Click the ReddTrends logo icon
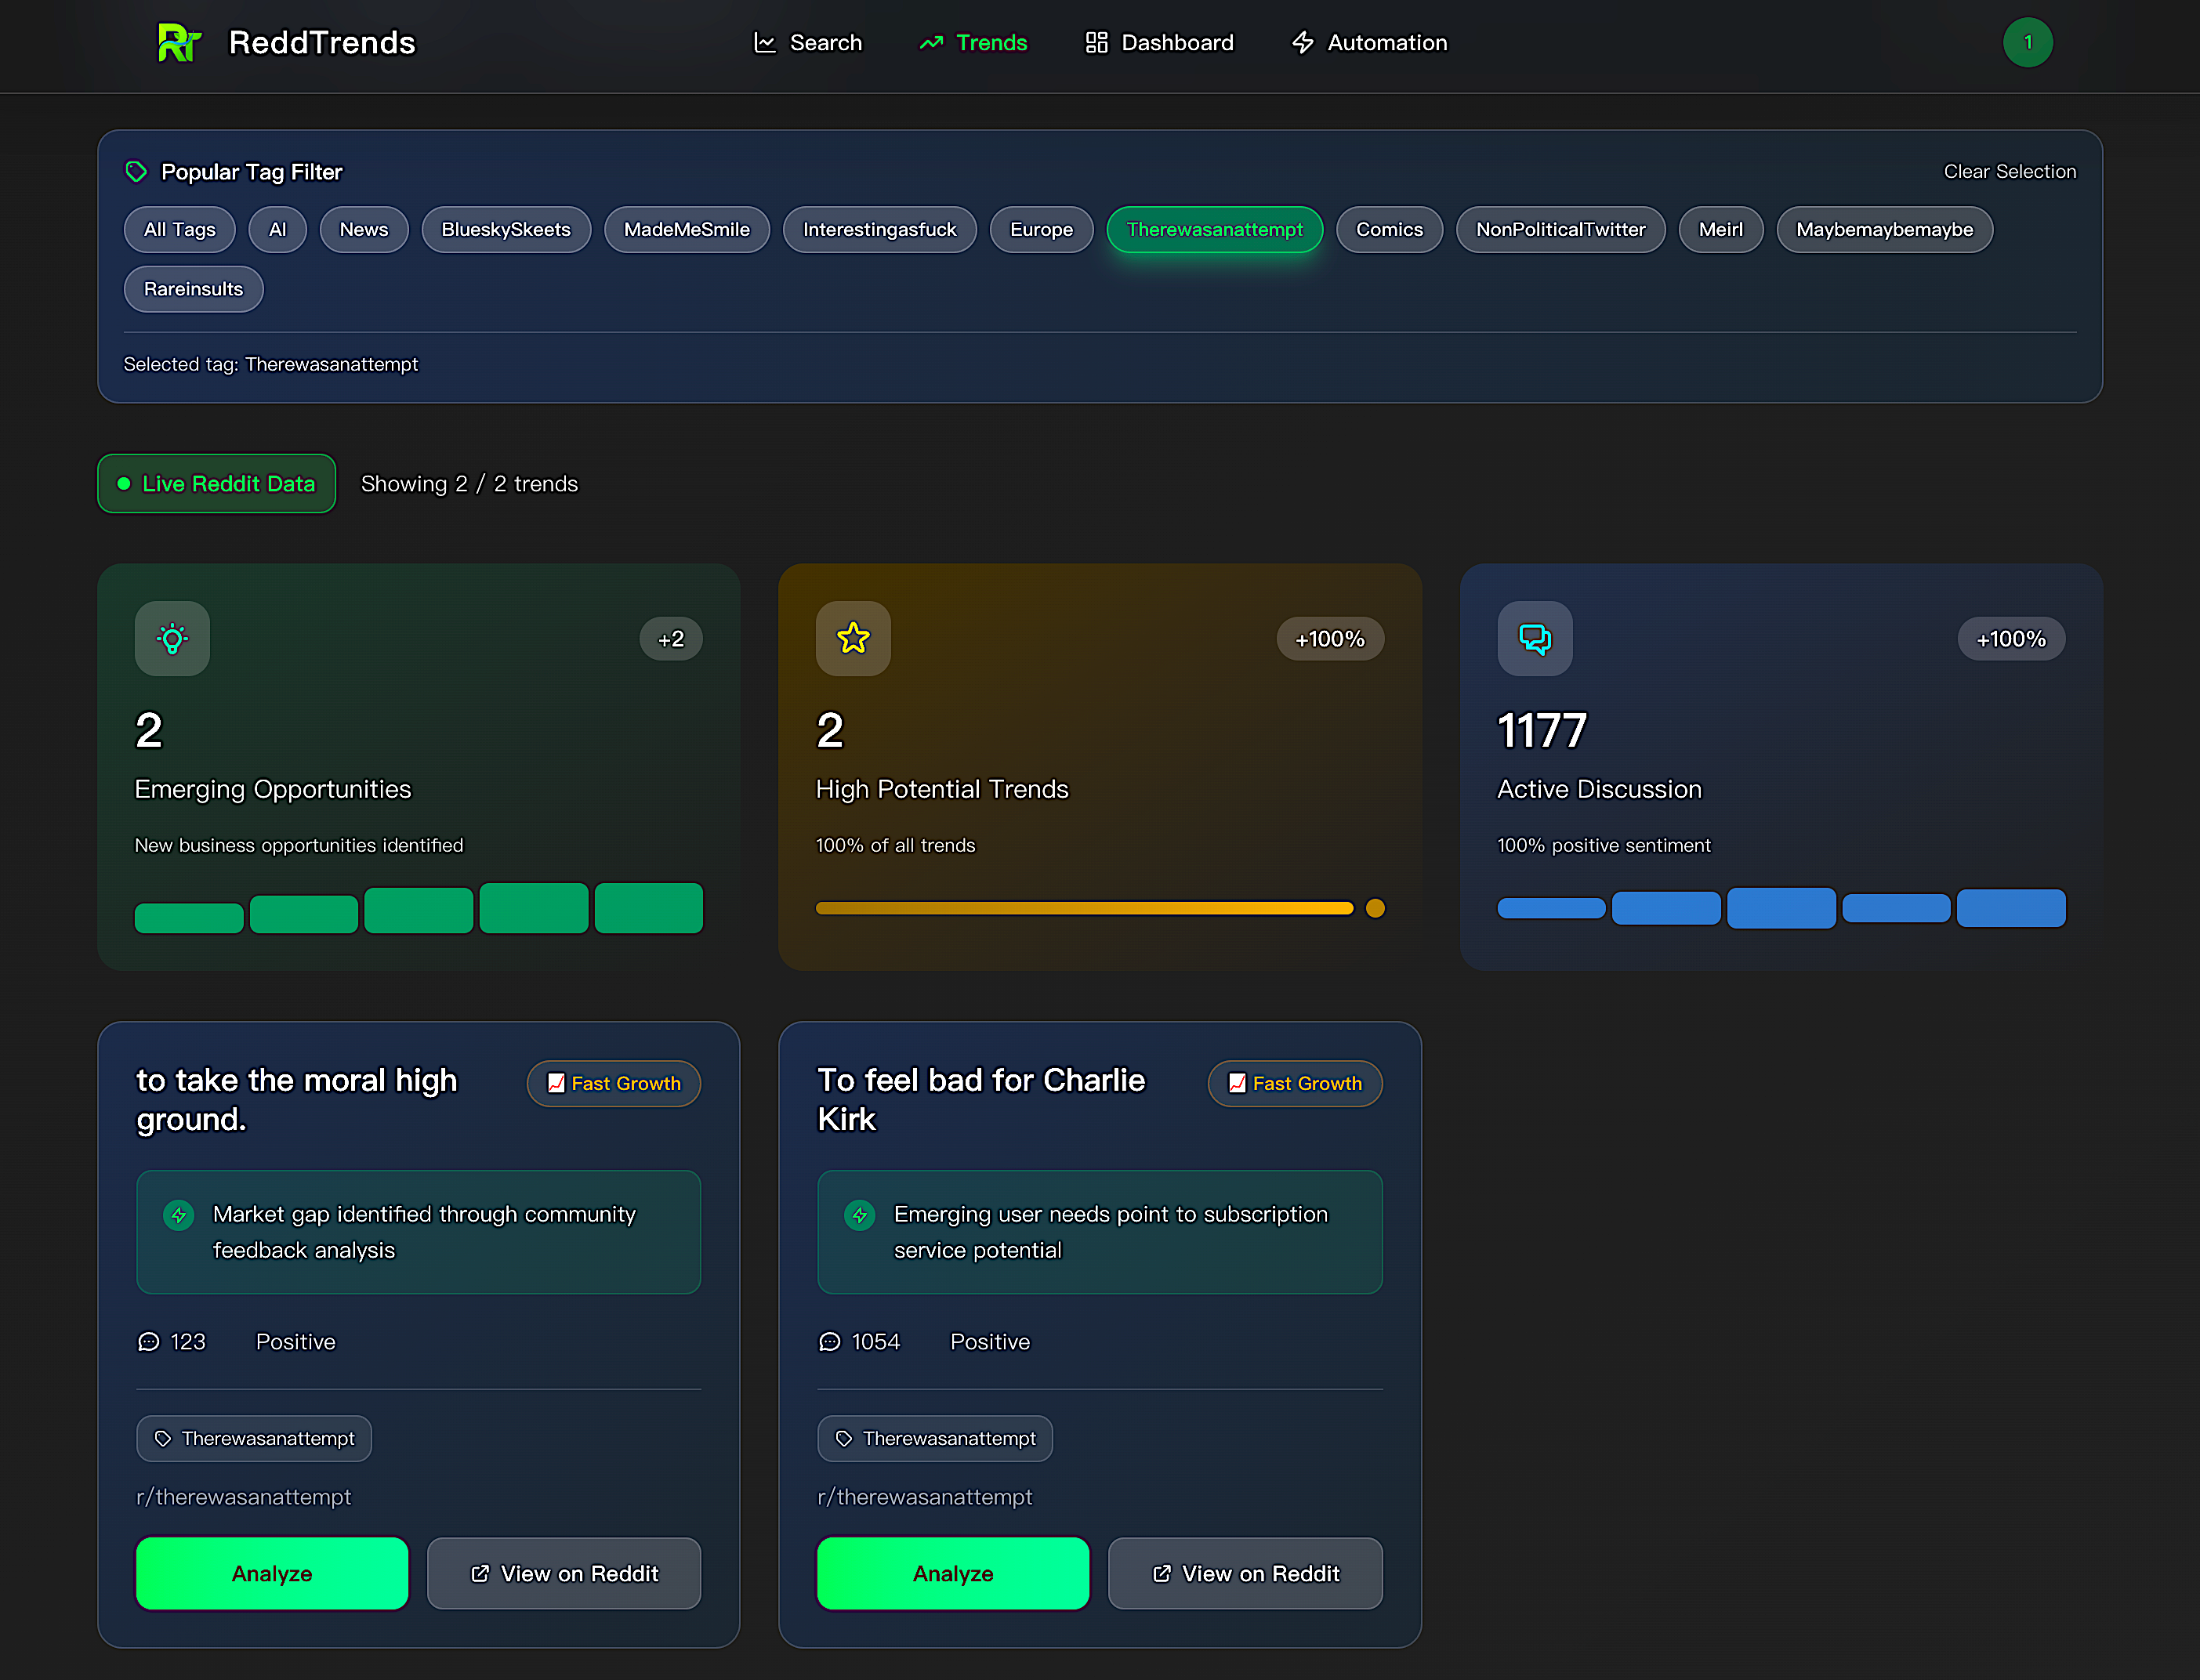This screenshot has width=2200, height=1680. pyautogui.click(x=179, y=42)
